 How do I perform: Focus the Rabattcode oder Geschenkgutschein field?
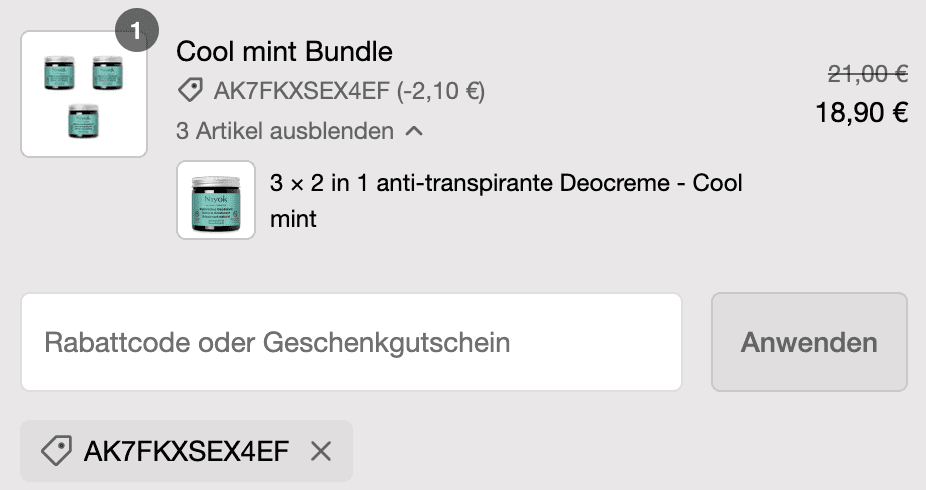(351, 342)
